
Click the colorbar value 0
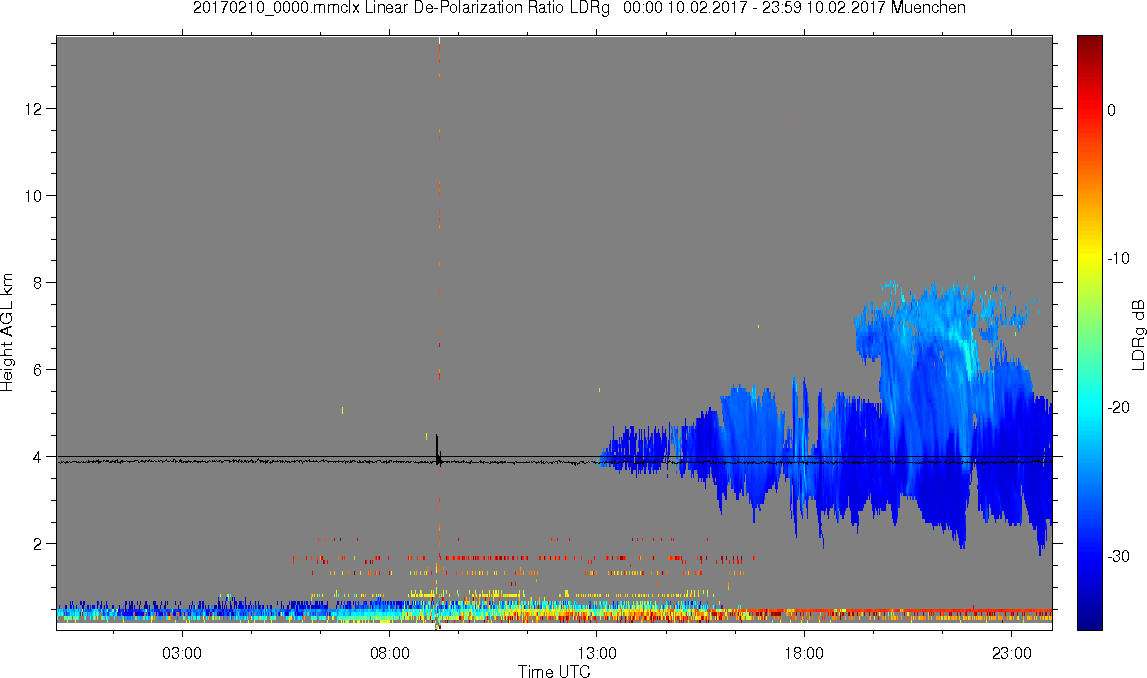(1112, 110)
